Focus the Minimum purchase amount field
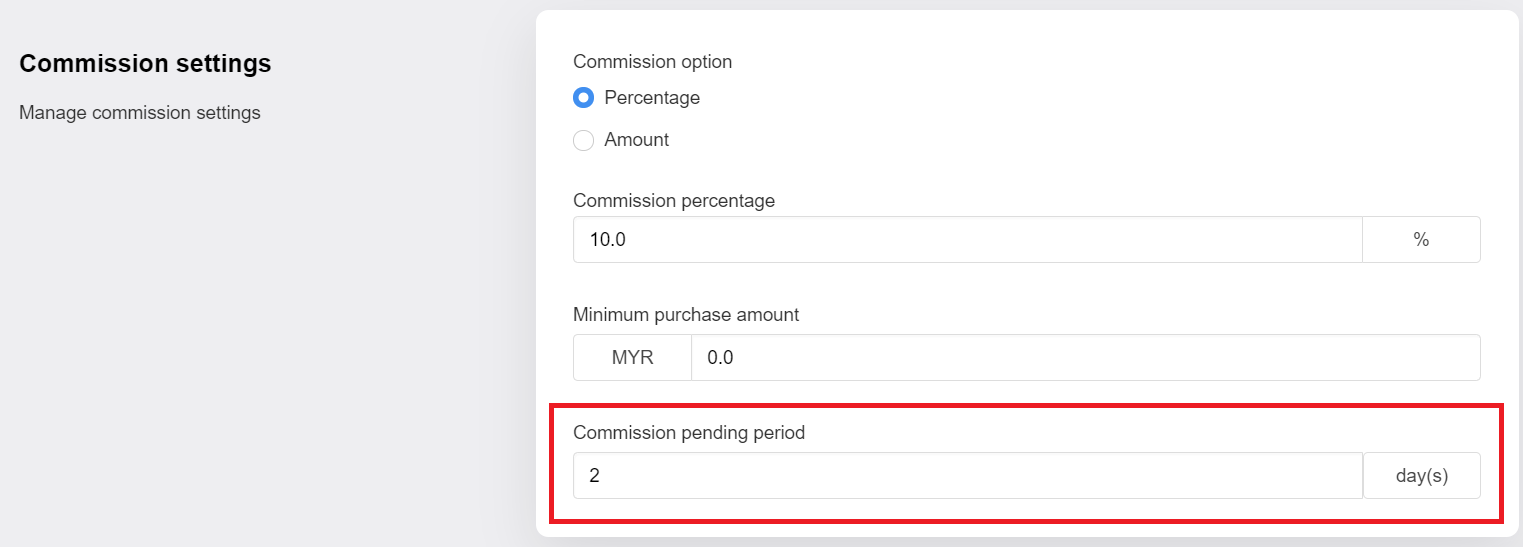The width and height of the screenshot is (1523, 547). point(1086,358)
